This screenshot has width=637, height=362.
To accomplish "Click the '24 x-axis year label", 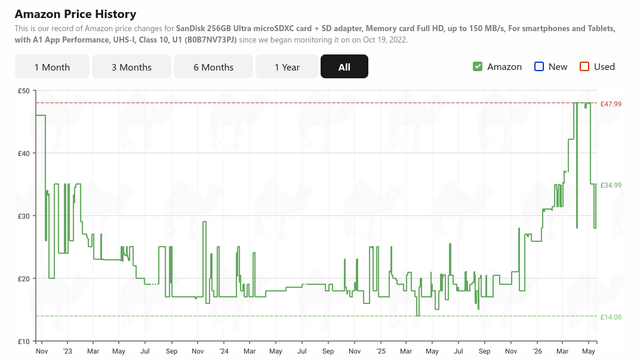I will (x=224, y=351).
